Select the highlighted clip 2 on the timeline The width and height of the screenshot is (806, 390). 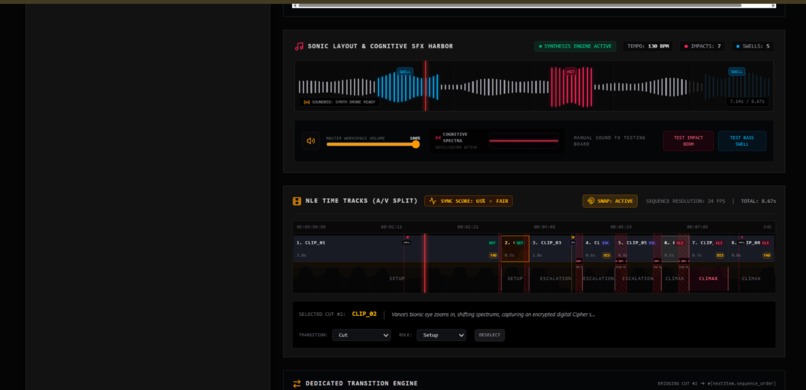tap(515, 249)
